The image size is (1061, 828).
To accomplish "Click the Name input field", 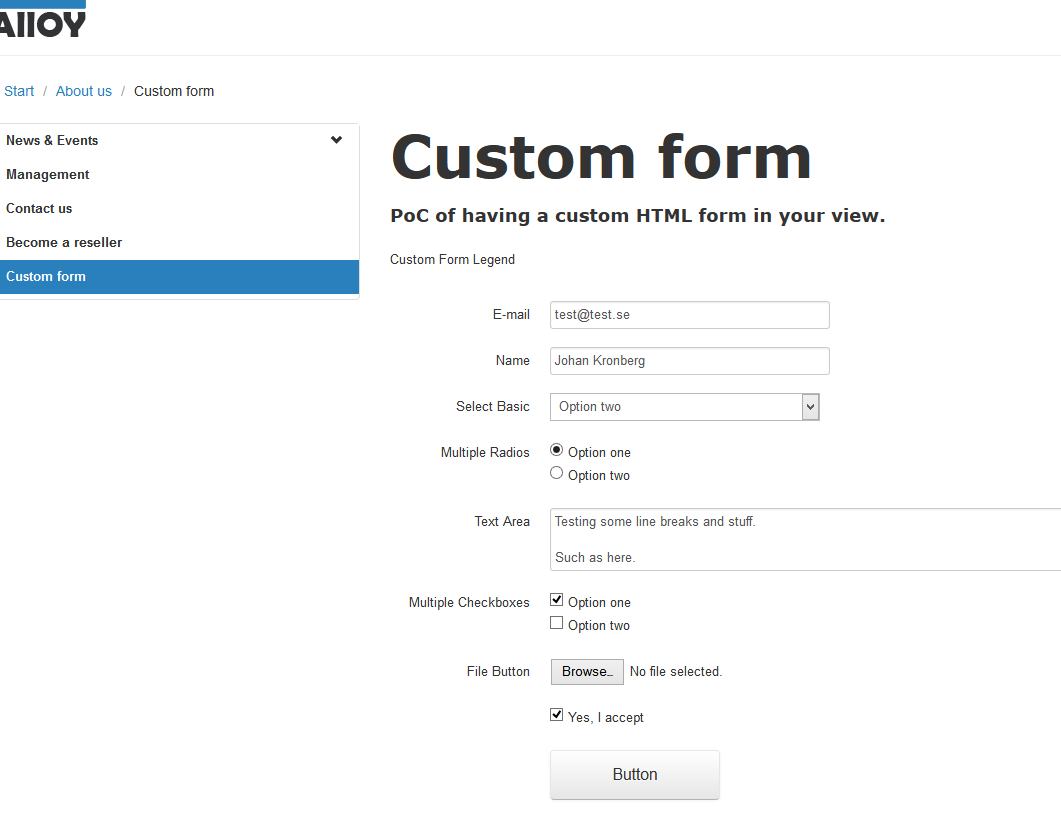I will point(689,360).
